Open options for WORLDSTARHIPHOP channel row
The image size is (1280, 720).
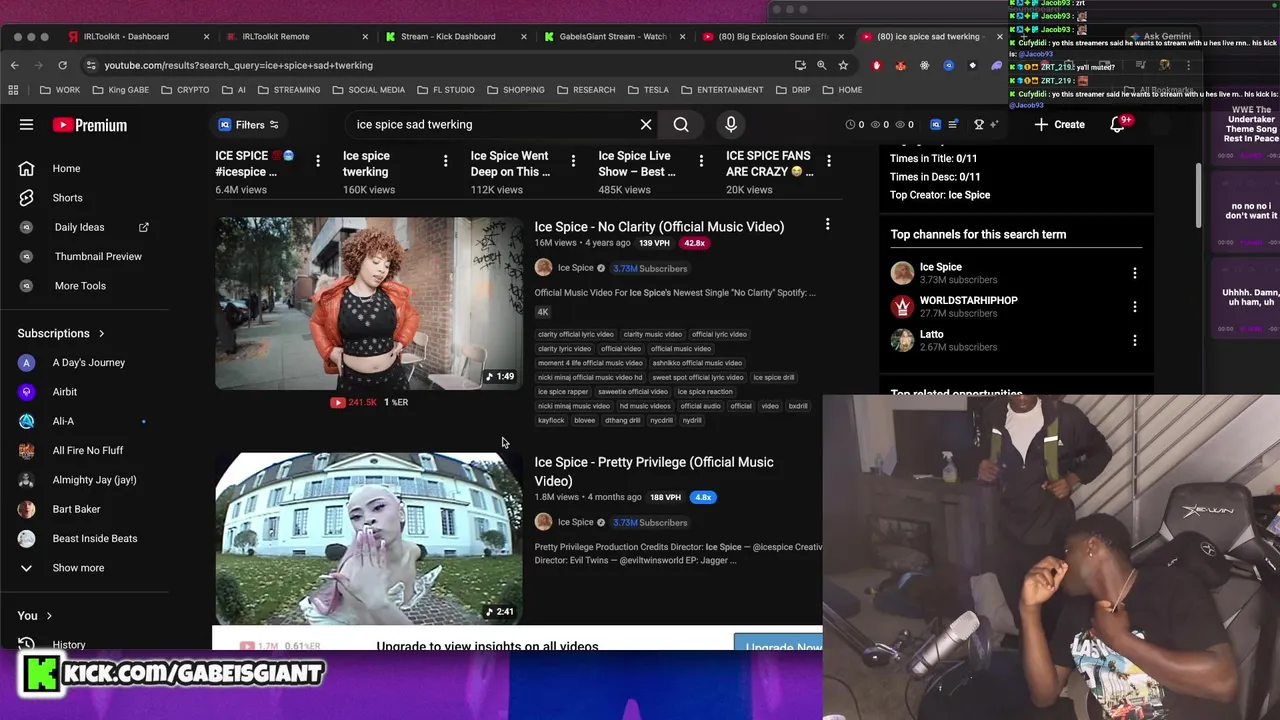click(x=1134, y=307)
